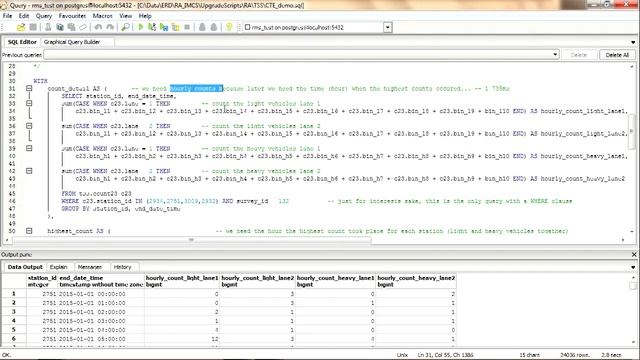
Task: Collapse the fold marker at line 36
Action: [29, 126]
